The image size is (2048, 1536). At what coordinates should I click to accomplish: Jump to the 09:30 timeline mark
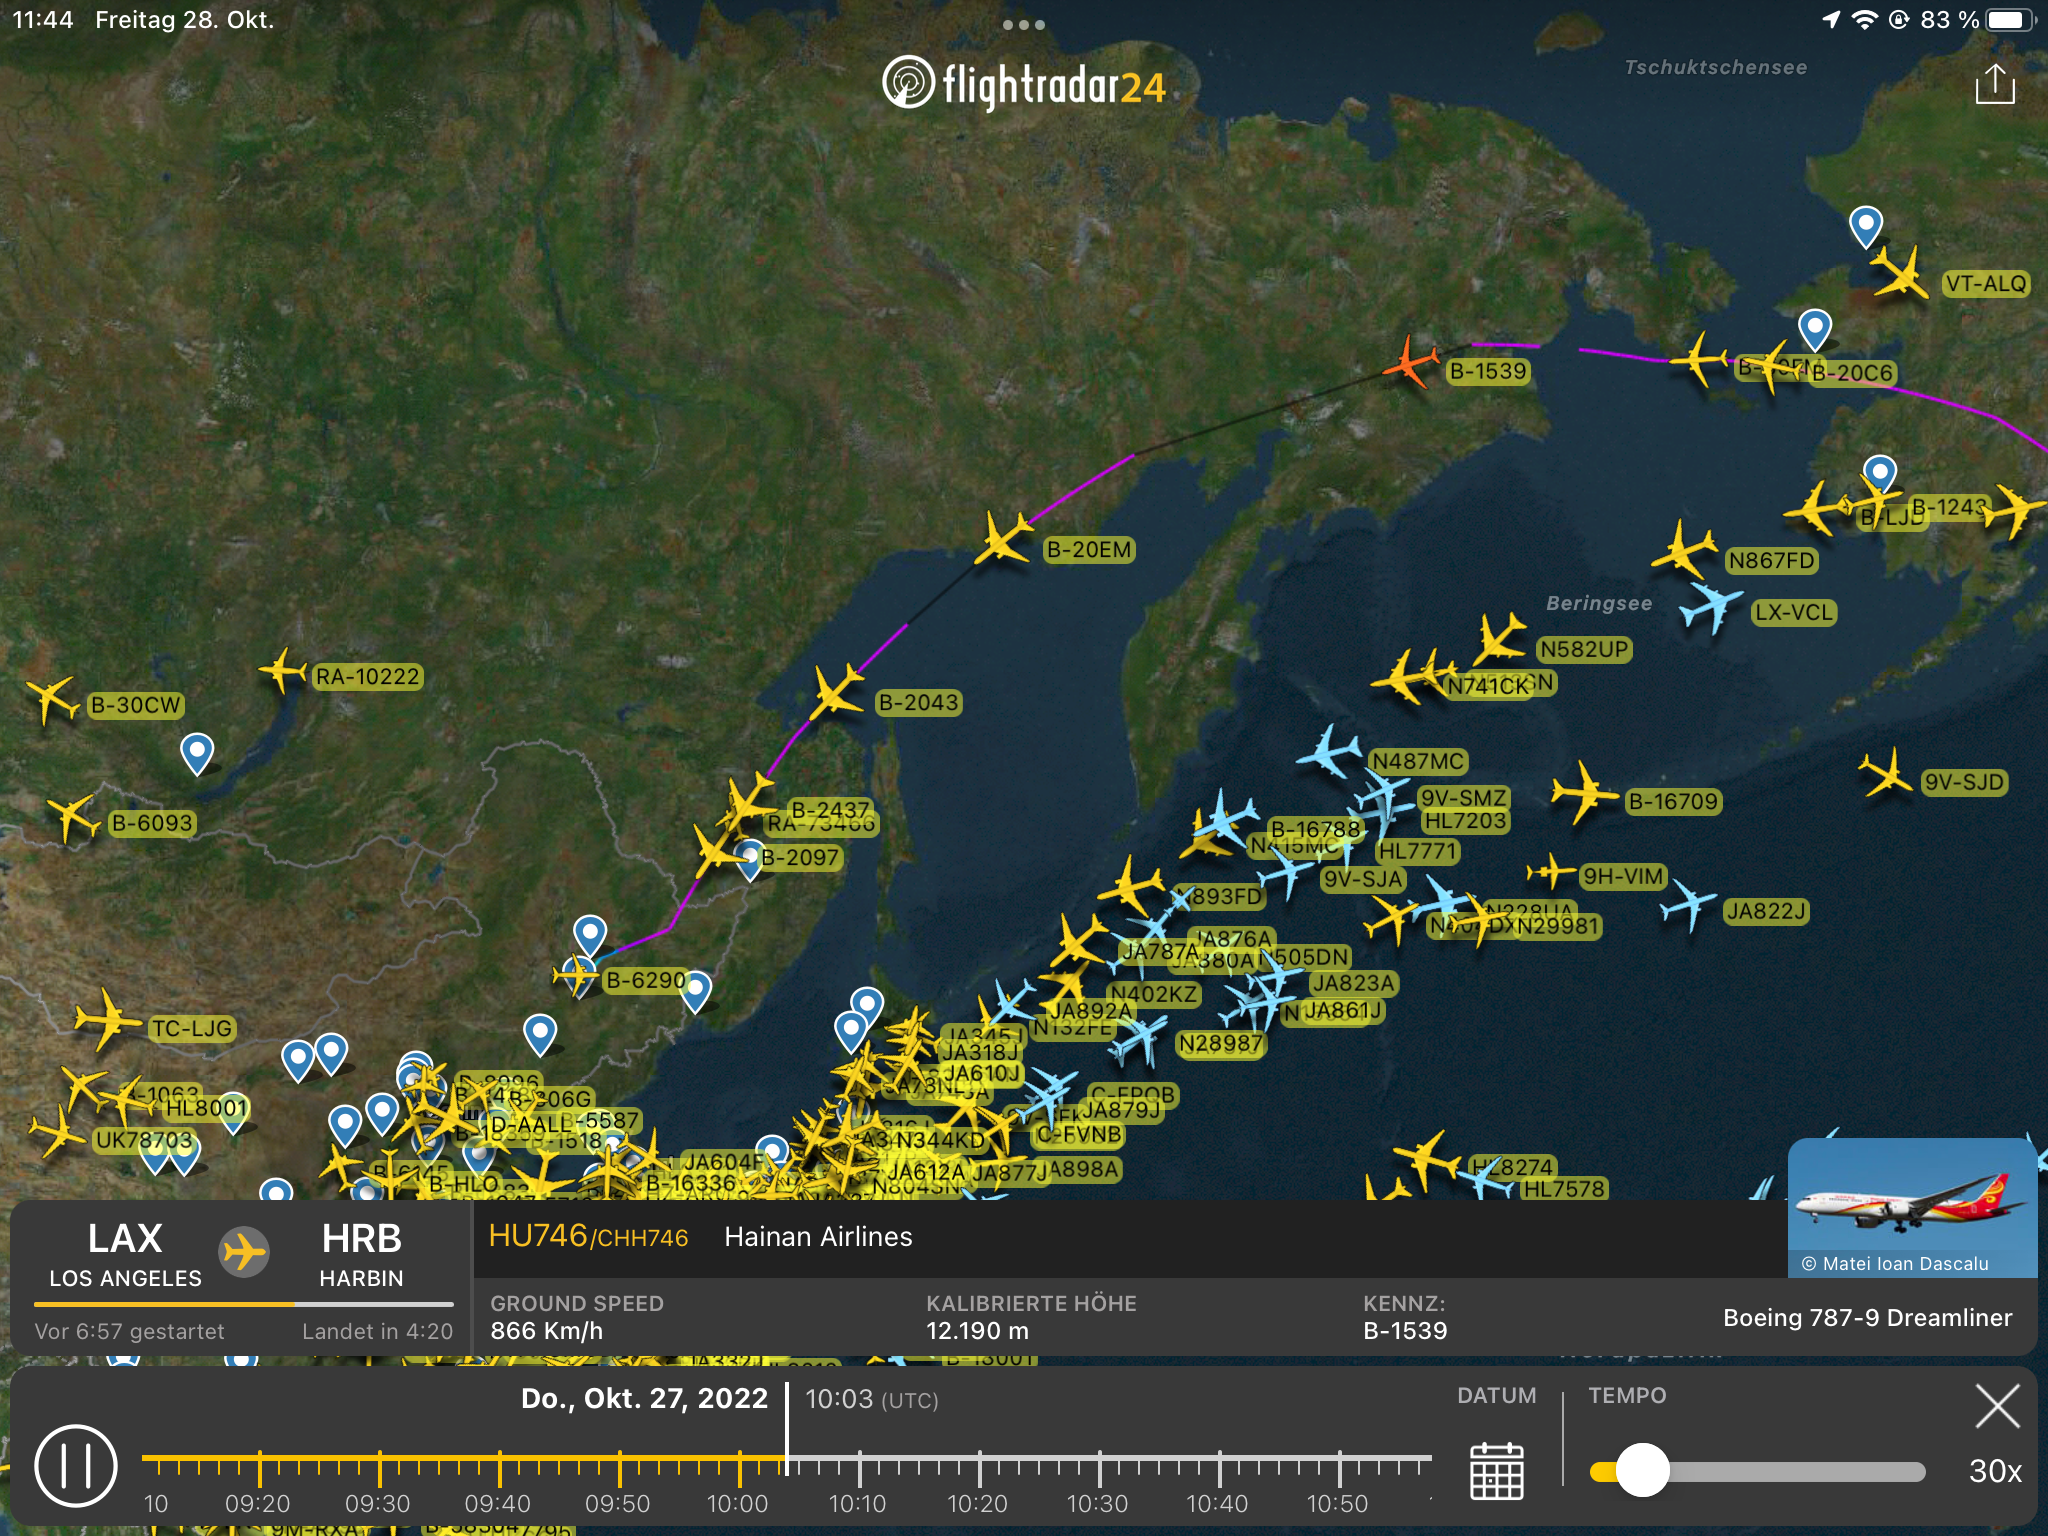(x=379, y=1468)
